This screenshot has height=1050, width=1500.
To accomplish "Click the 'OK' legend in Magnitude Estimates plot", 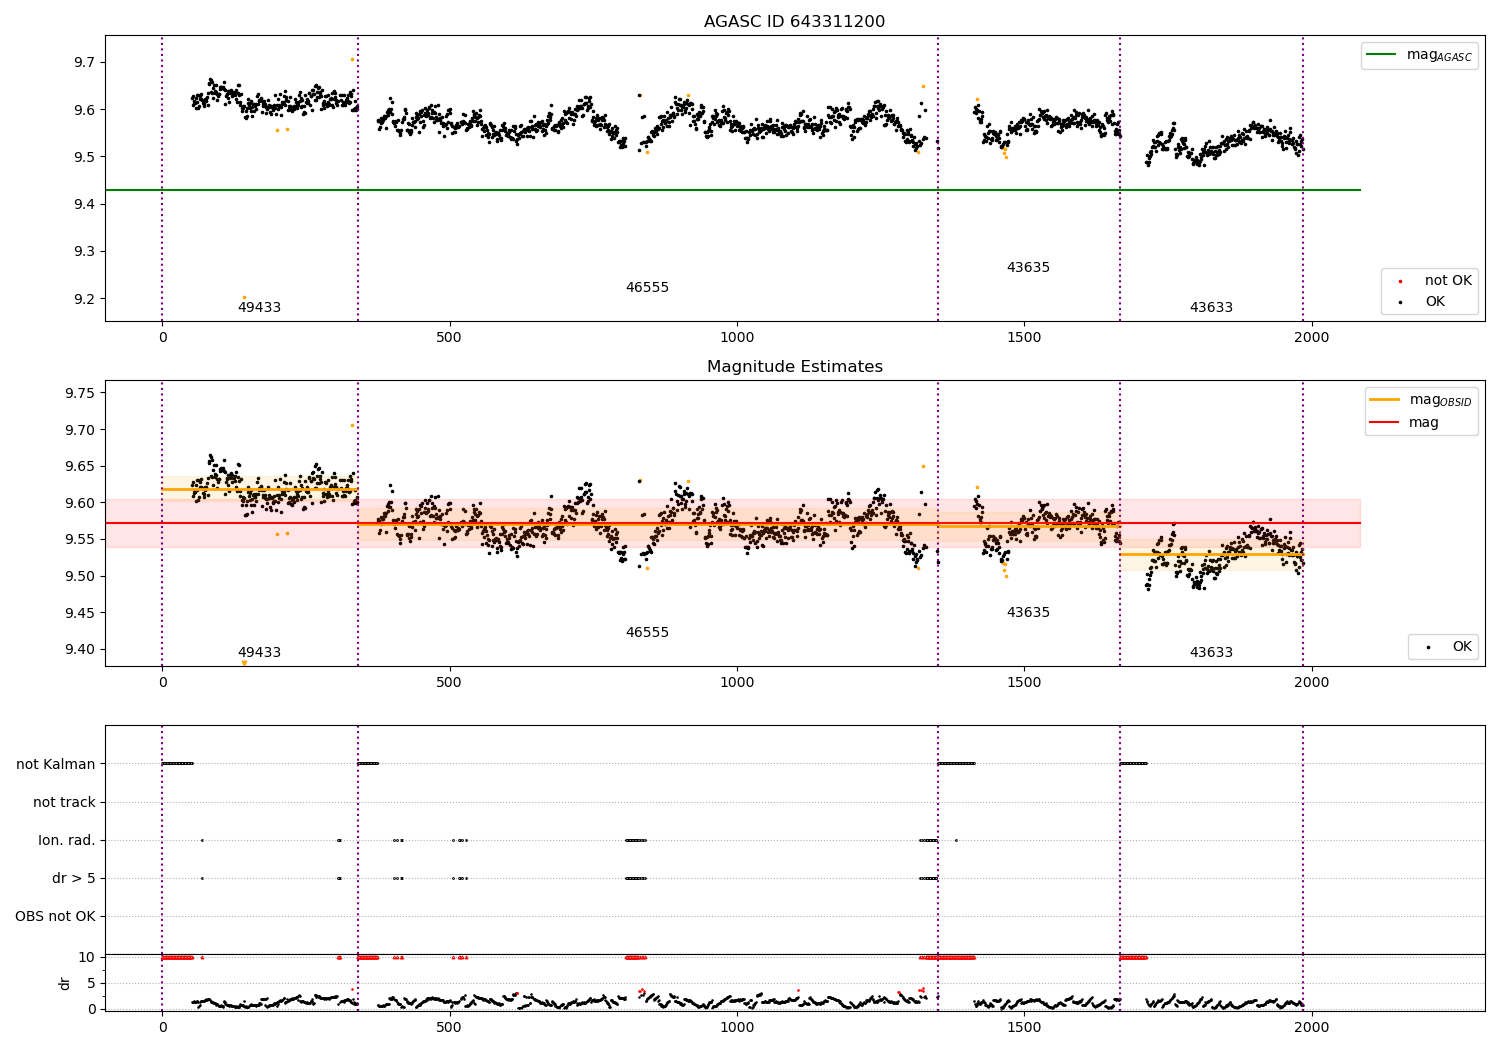I will click(x=1449, y=647).
